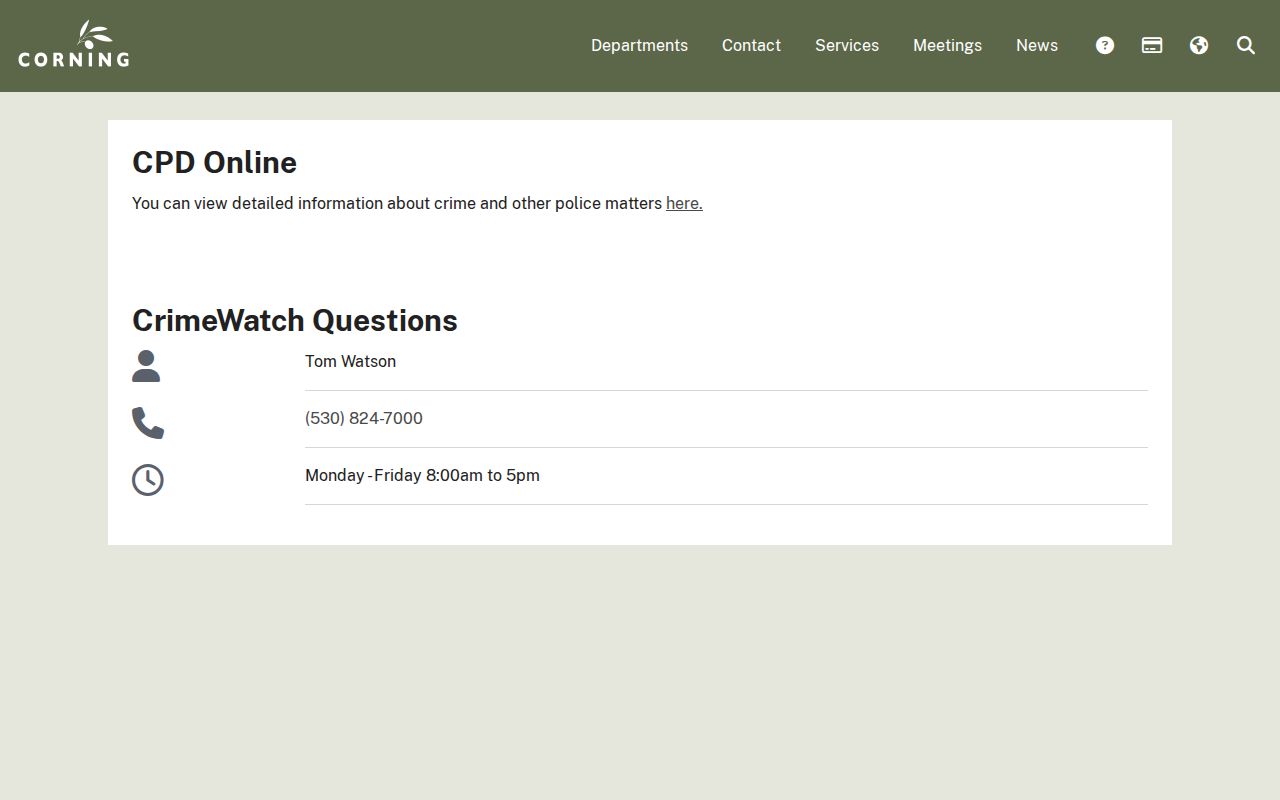Expand the Meetings menu
The image size is (1280, 800).
pos(947,45)
